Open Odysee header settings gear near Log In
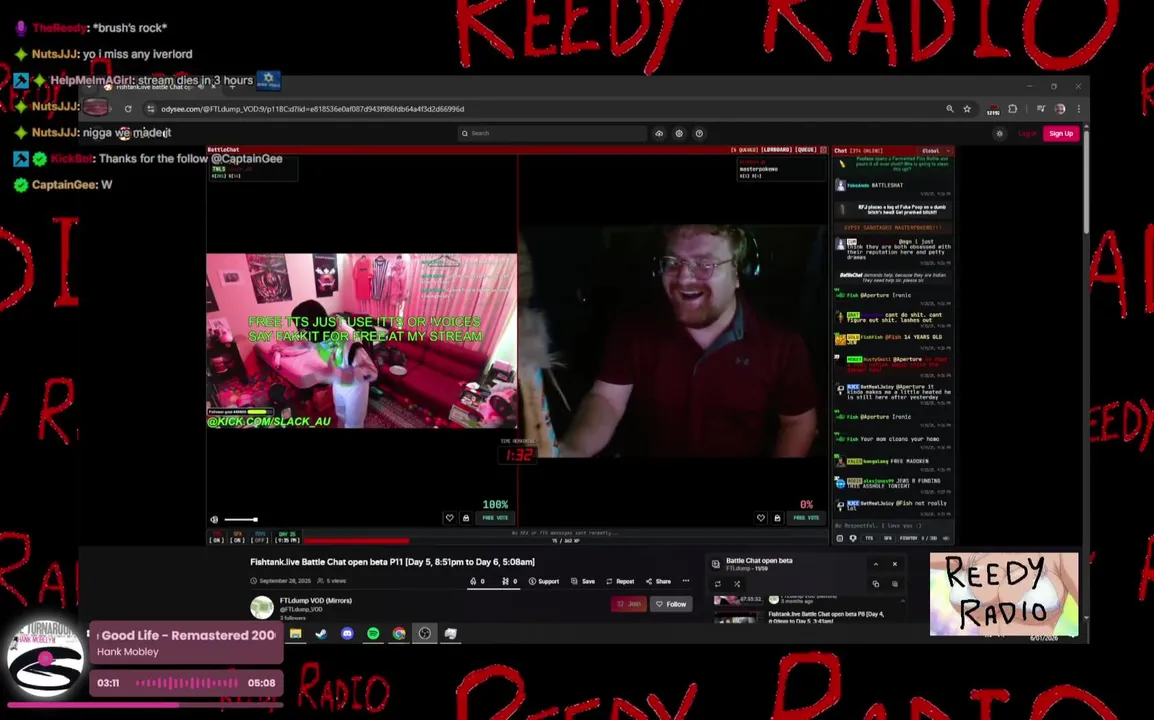 point(999,133)
